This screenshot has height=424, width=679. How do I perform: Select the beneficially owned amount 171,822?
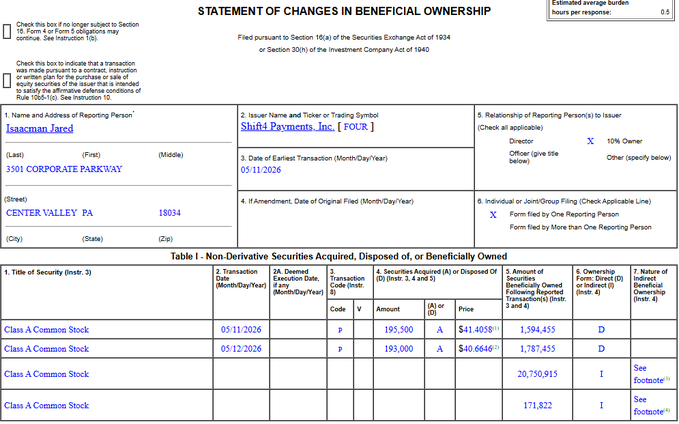pos(537,406)
